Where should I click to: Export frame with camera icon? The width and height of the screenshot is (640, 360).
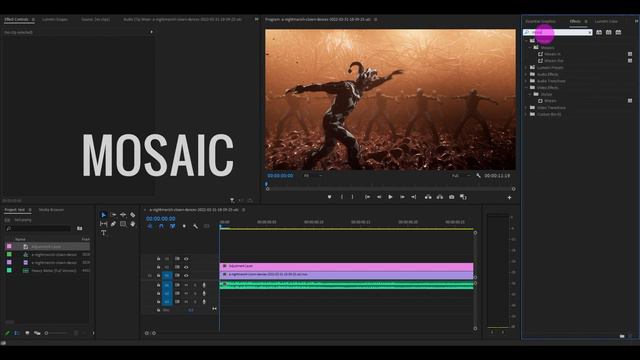(x=451, y=197)
